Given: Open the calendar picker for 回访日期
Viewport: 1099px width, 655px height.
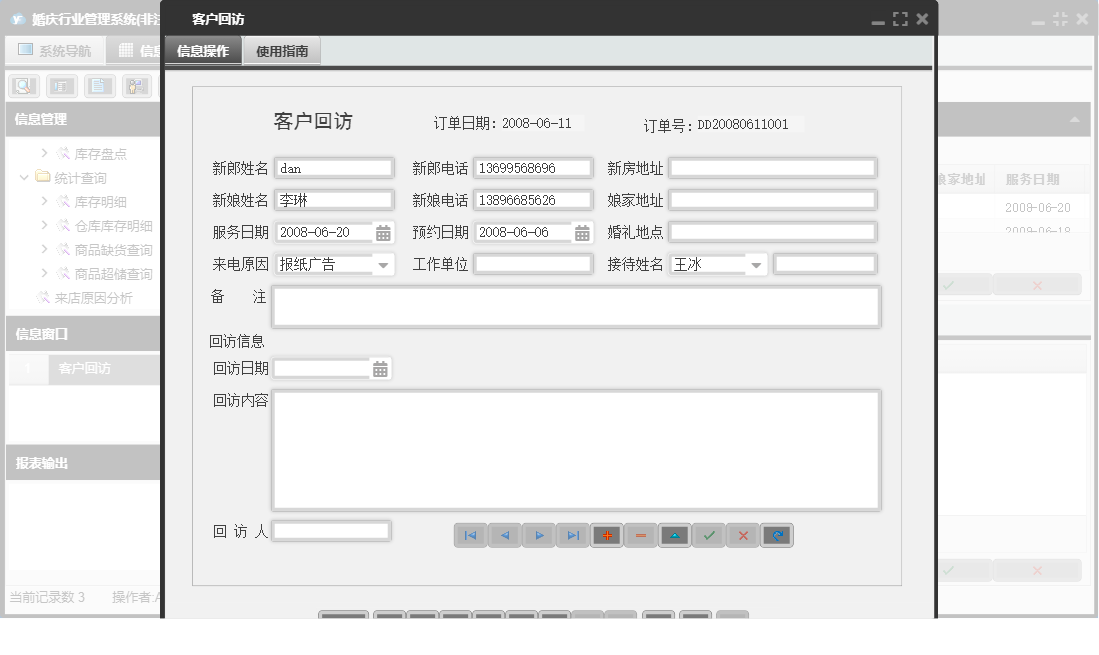Looking at the screenshot, I should coord(381,368).
